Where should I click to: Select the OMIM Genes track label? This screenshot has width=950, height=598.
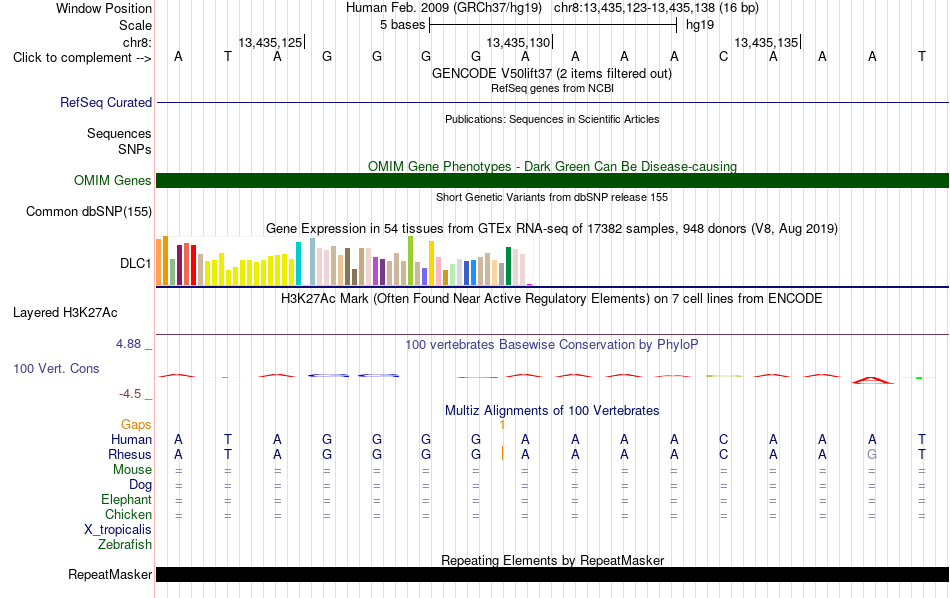point(112,181)
